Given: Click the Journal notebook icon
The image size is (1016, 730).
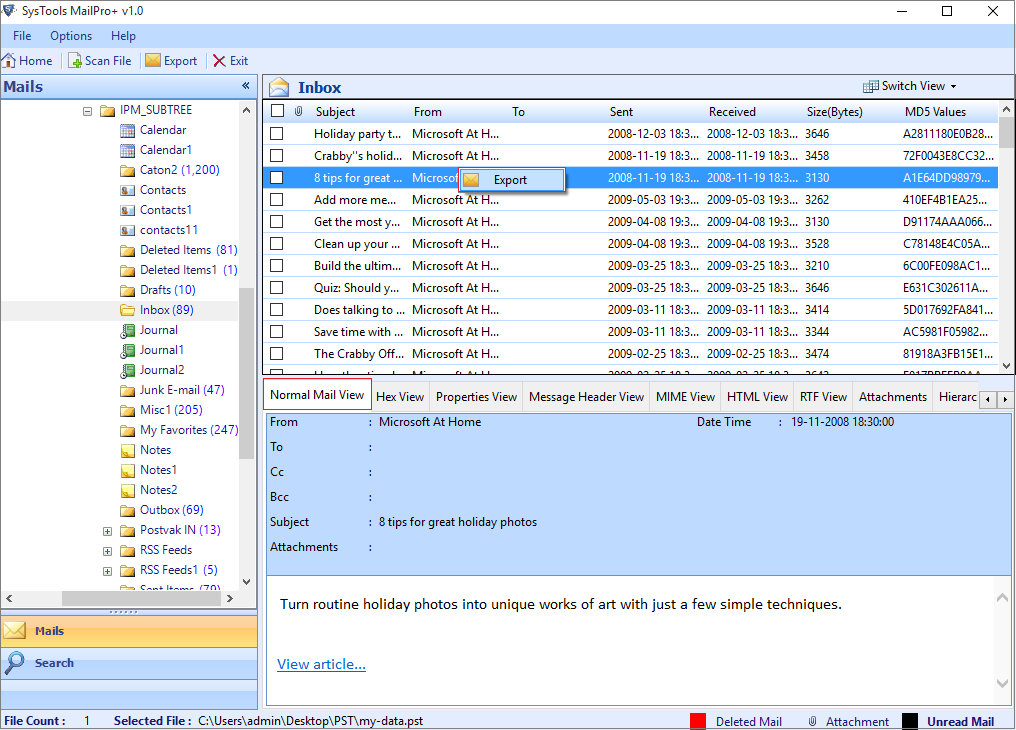Looking at the screenshot, I should pos(128,331).
